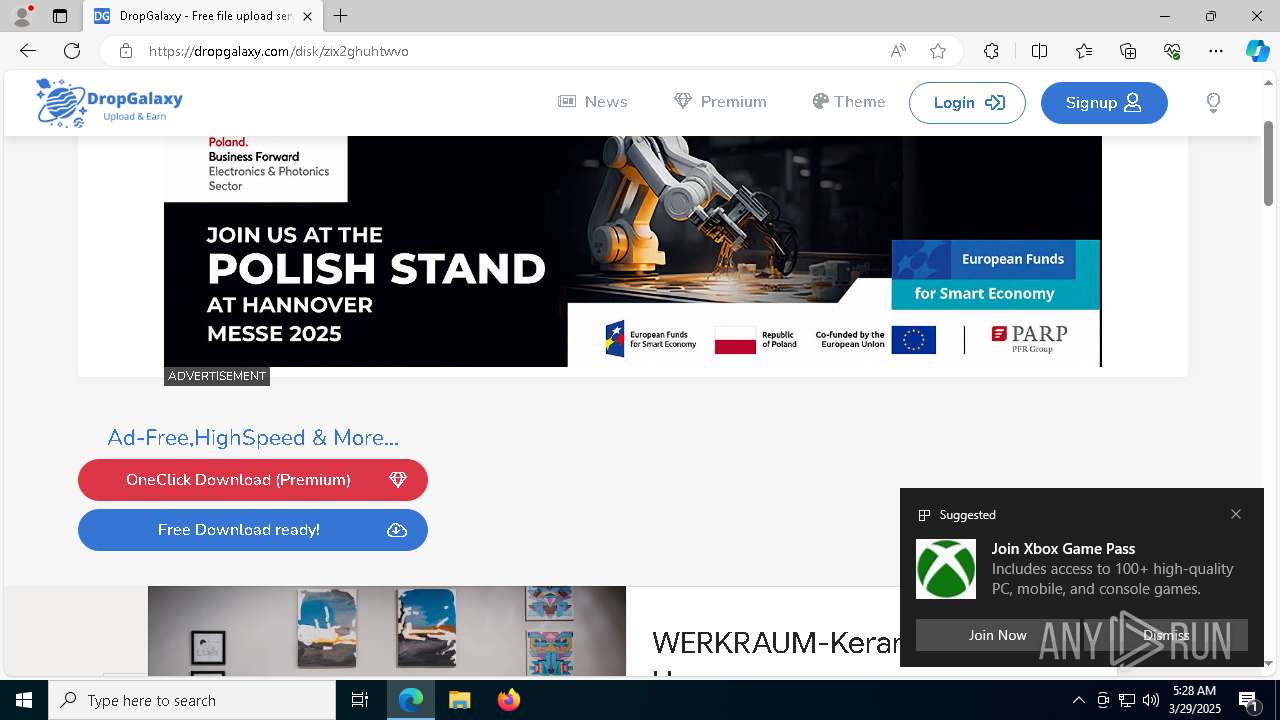Image resolution: width=1280 pixels, height=720 pixels.
Task: Open browser Extensions icon
Action: click(x=991, y=51)
